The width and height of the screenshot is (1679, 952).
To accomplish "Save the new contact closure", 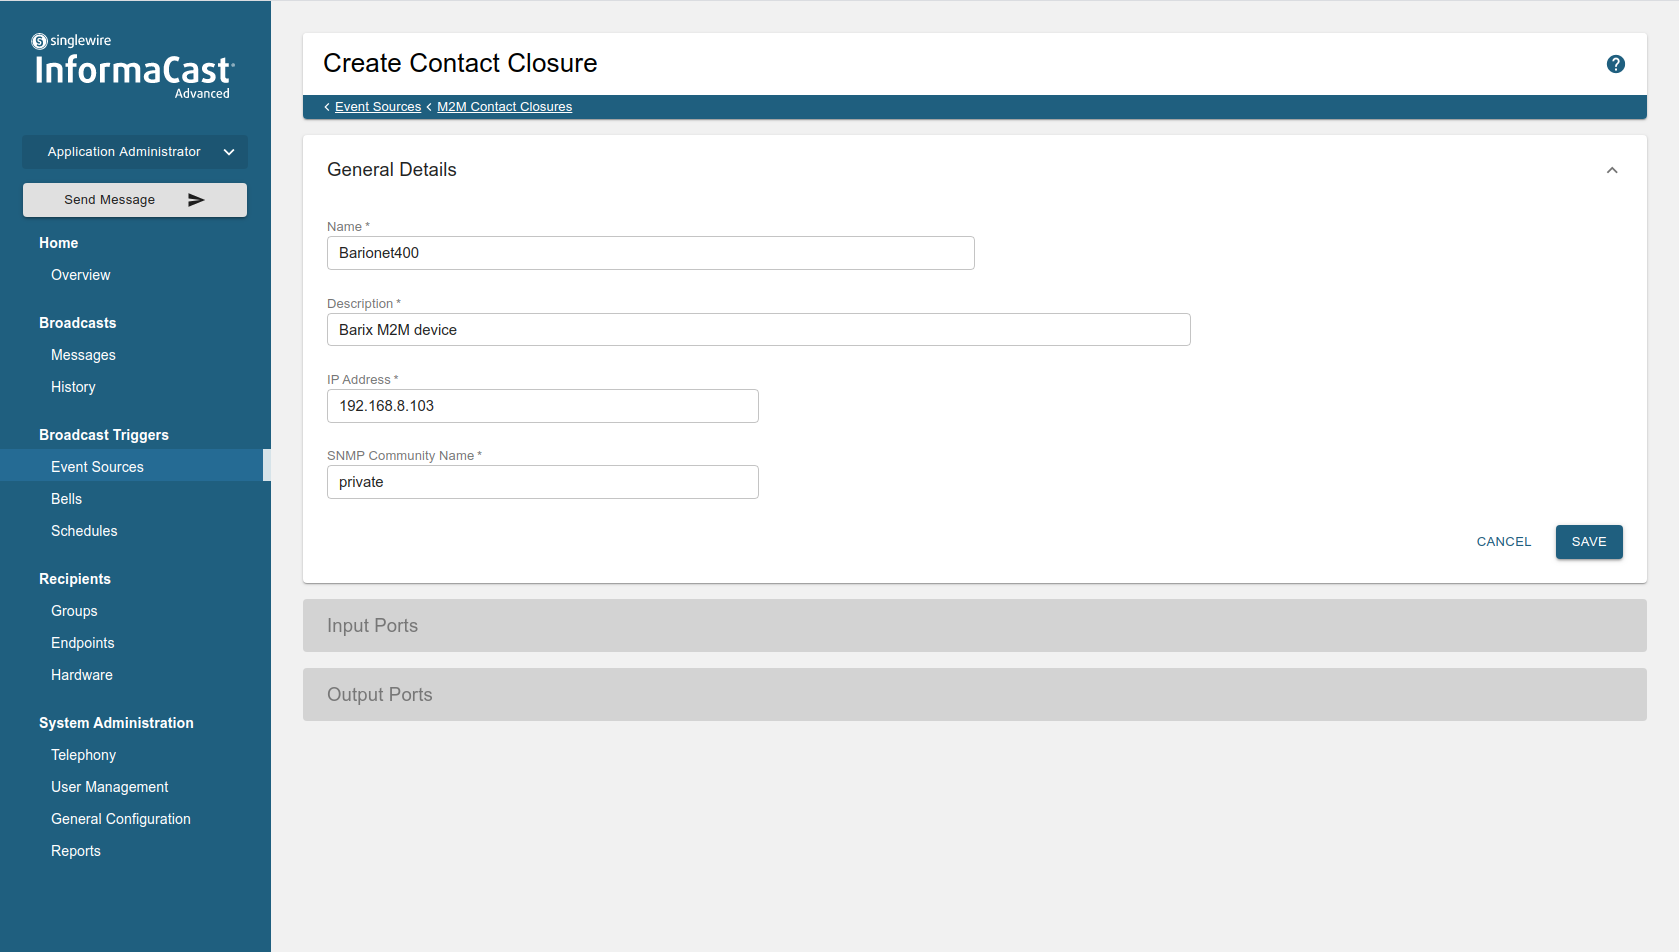I will tap(1589, 541).
